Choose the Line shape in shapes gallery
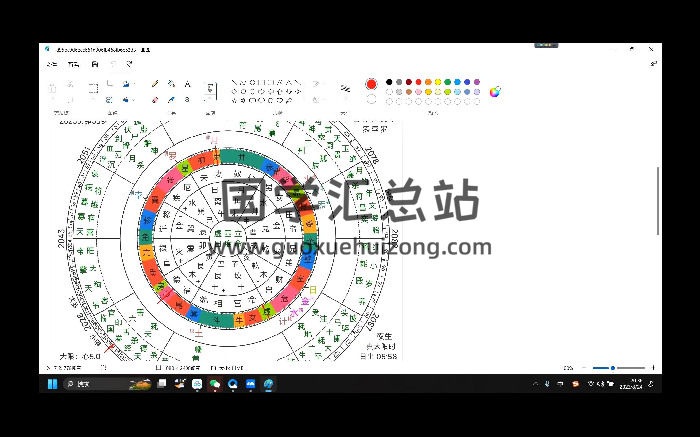 pyautogui.click(x=234, y=83)
